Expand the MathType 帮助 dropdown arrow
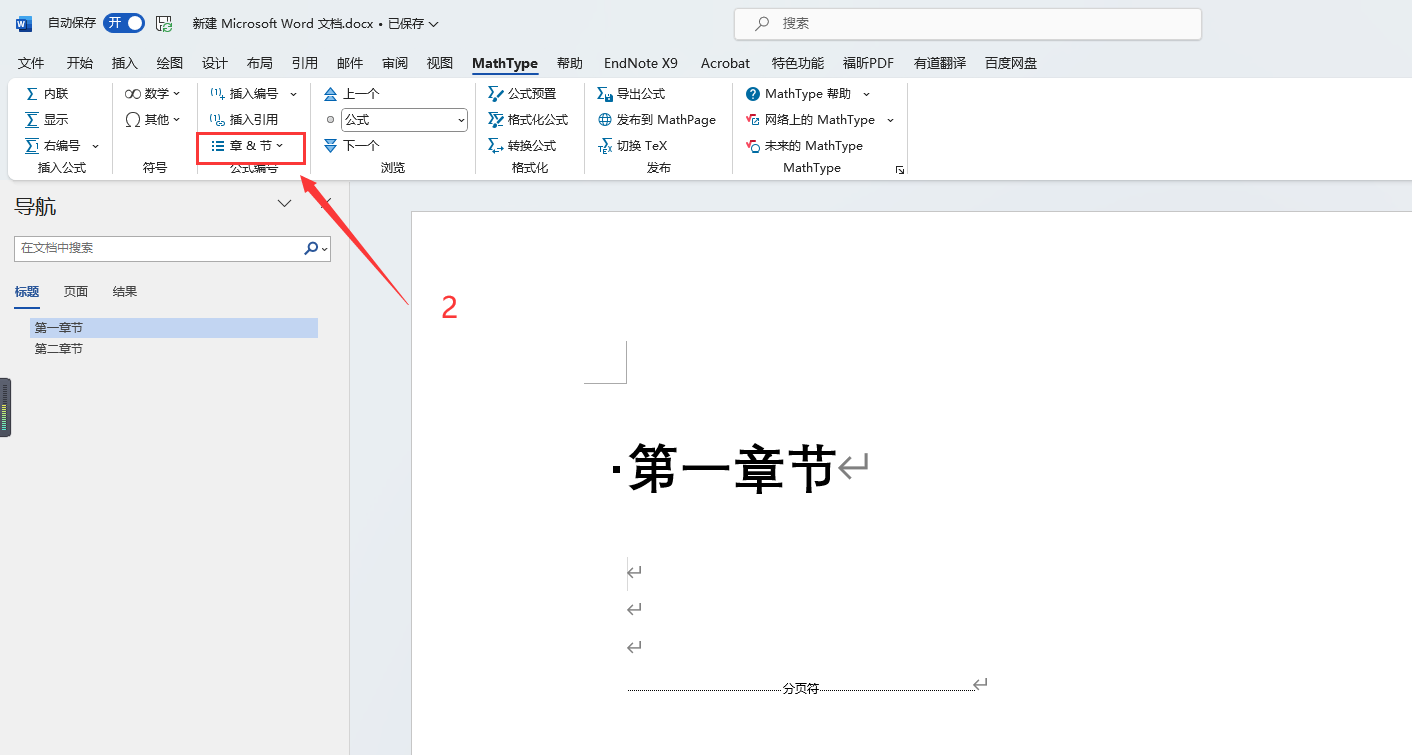1412x755 pixels. pos(866,93)
